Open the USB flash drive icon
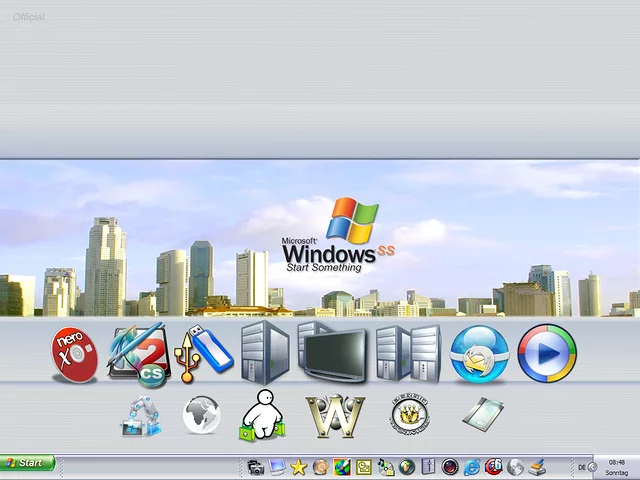The width and height of the screenshot is (640, 480). [205, 353]
